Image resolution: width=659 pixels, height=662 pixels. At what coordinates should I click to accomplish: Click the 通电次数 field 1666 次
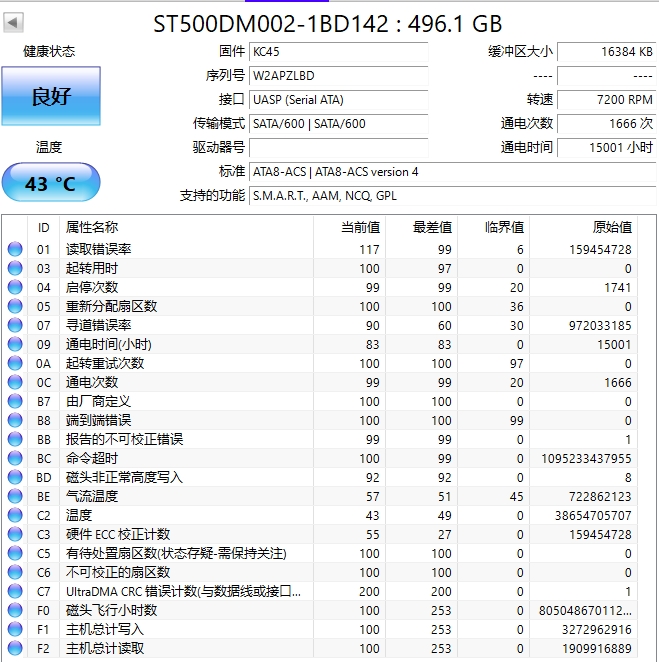(x=607, y=124)
